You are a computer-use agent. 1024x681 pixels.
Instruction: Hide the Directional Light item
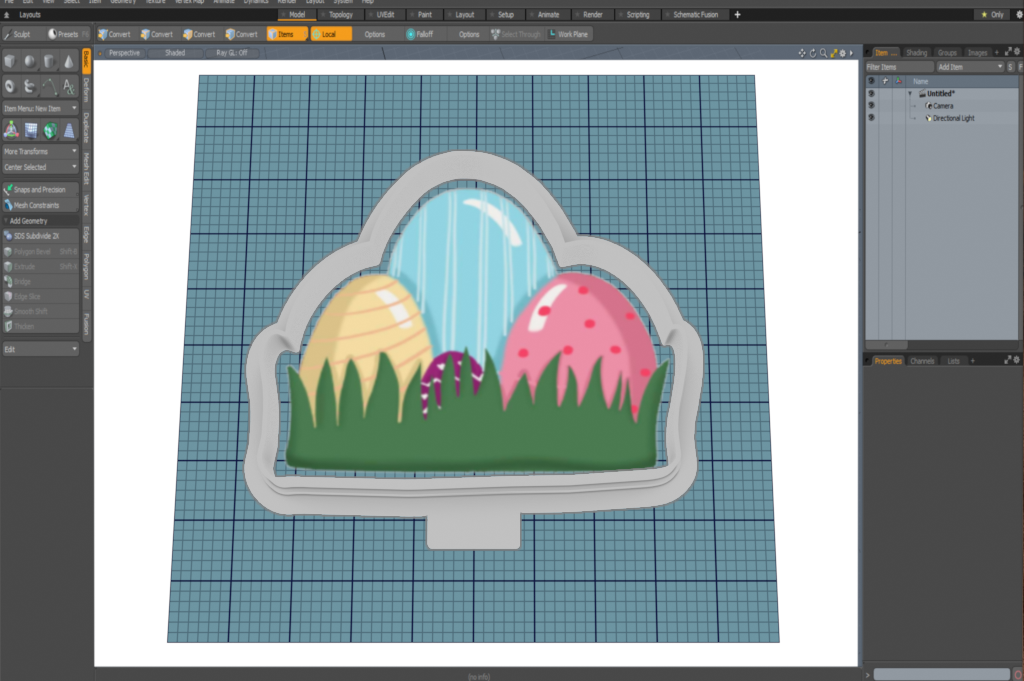[x=871, y=118]
